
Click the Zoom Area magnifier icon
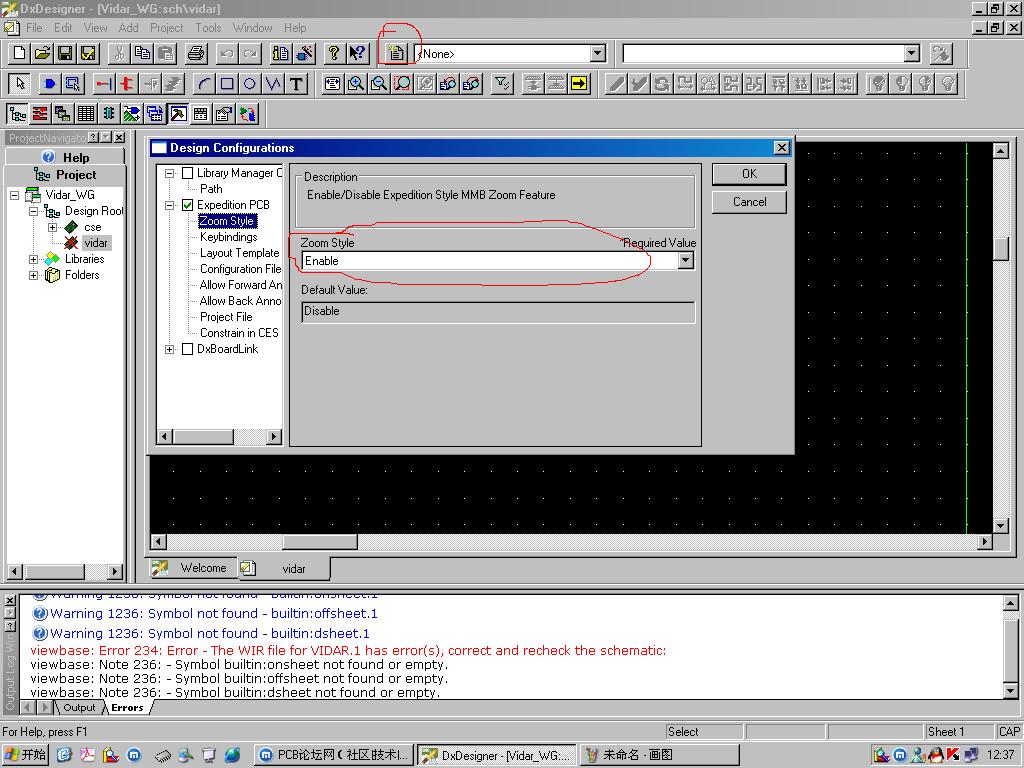(x=402, y=84)
